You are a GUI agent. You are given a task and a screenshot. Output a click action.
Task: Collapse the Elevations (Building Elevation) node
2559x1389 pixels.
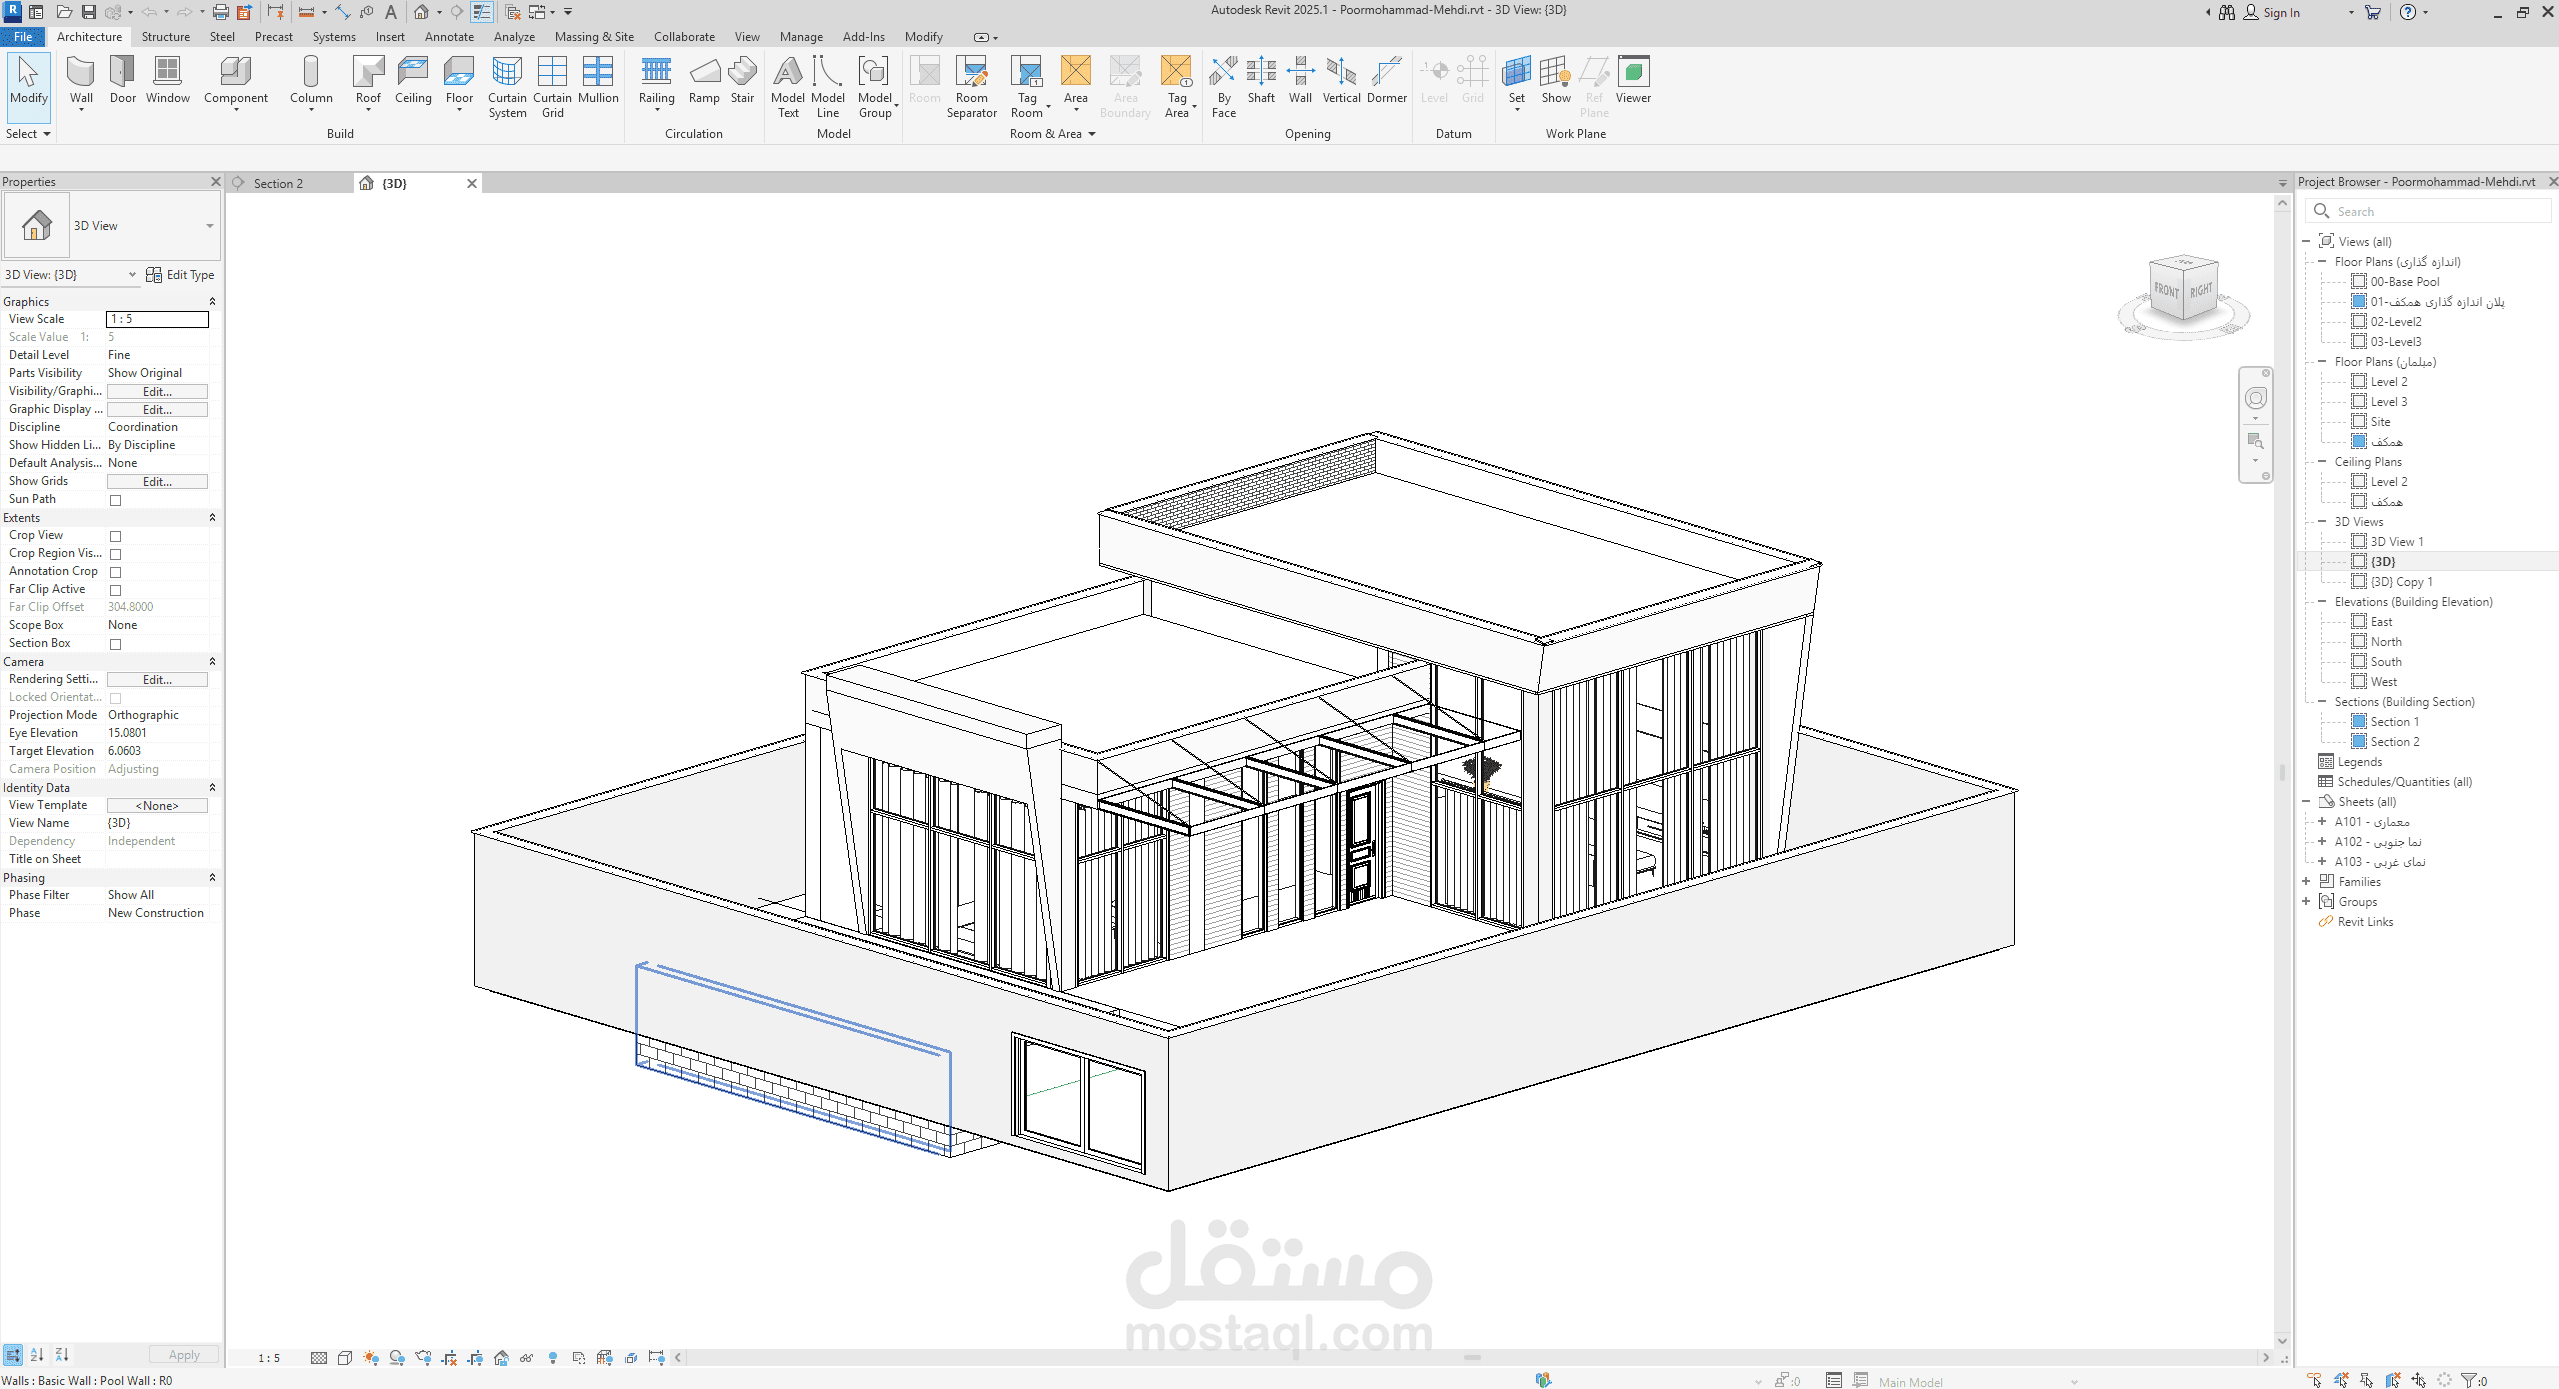click(x=2322, y=602)
